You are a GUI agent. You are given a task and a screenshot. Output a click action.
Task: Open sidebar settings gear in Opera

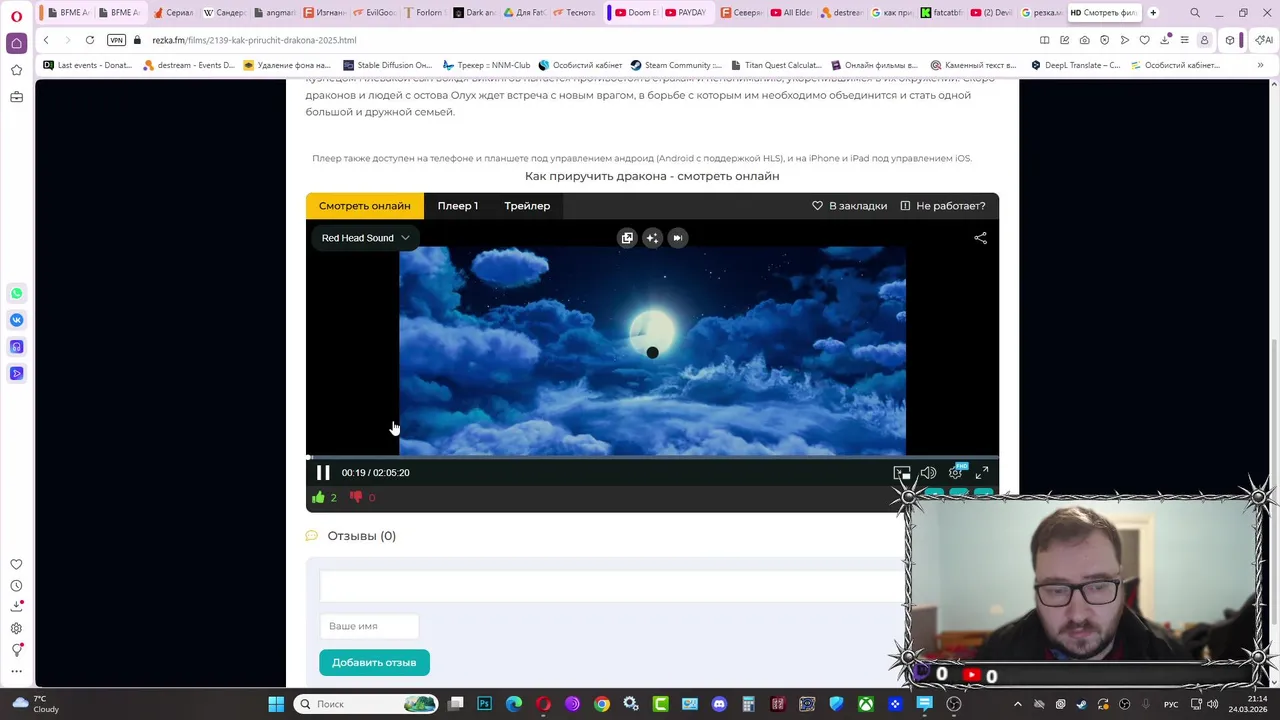pos(16,628)
